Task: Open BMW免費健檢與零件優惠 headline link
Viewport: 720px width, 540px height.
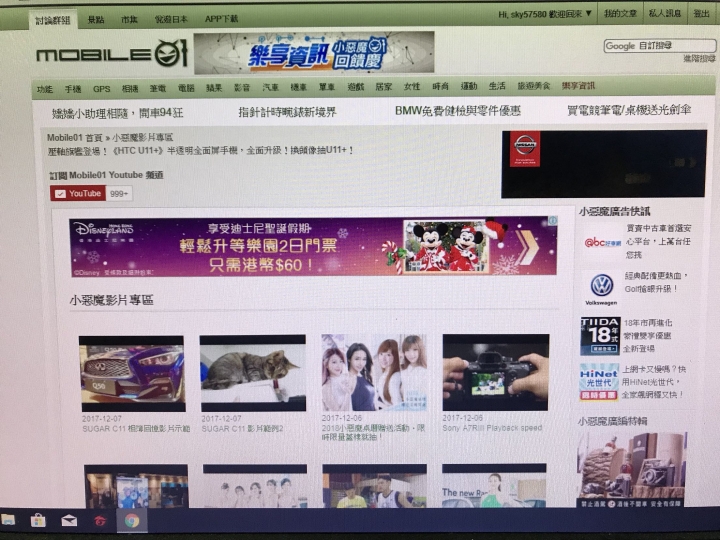Action: click(458, 111)
